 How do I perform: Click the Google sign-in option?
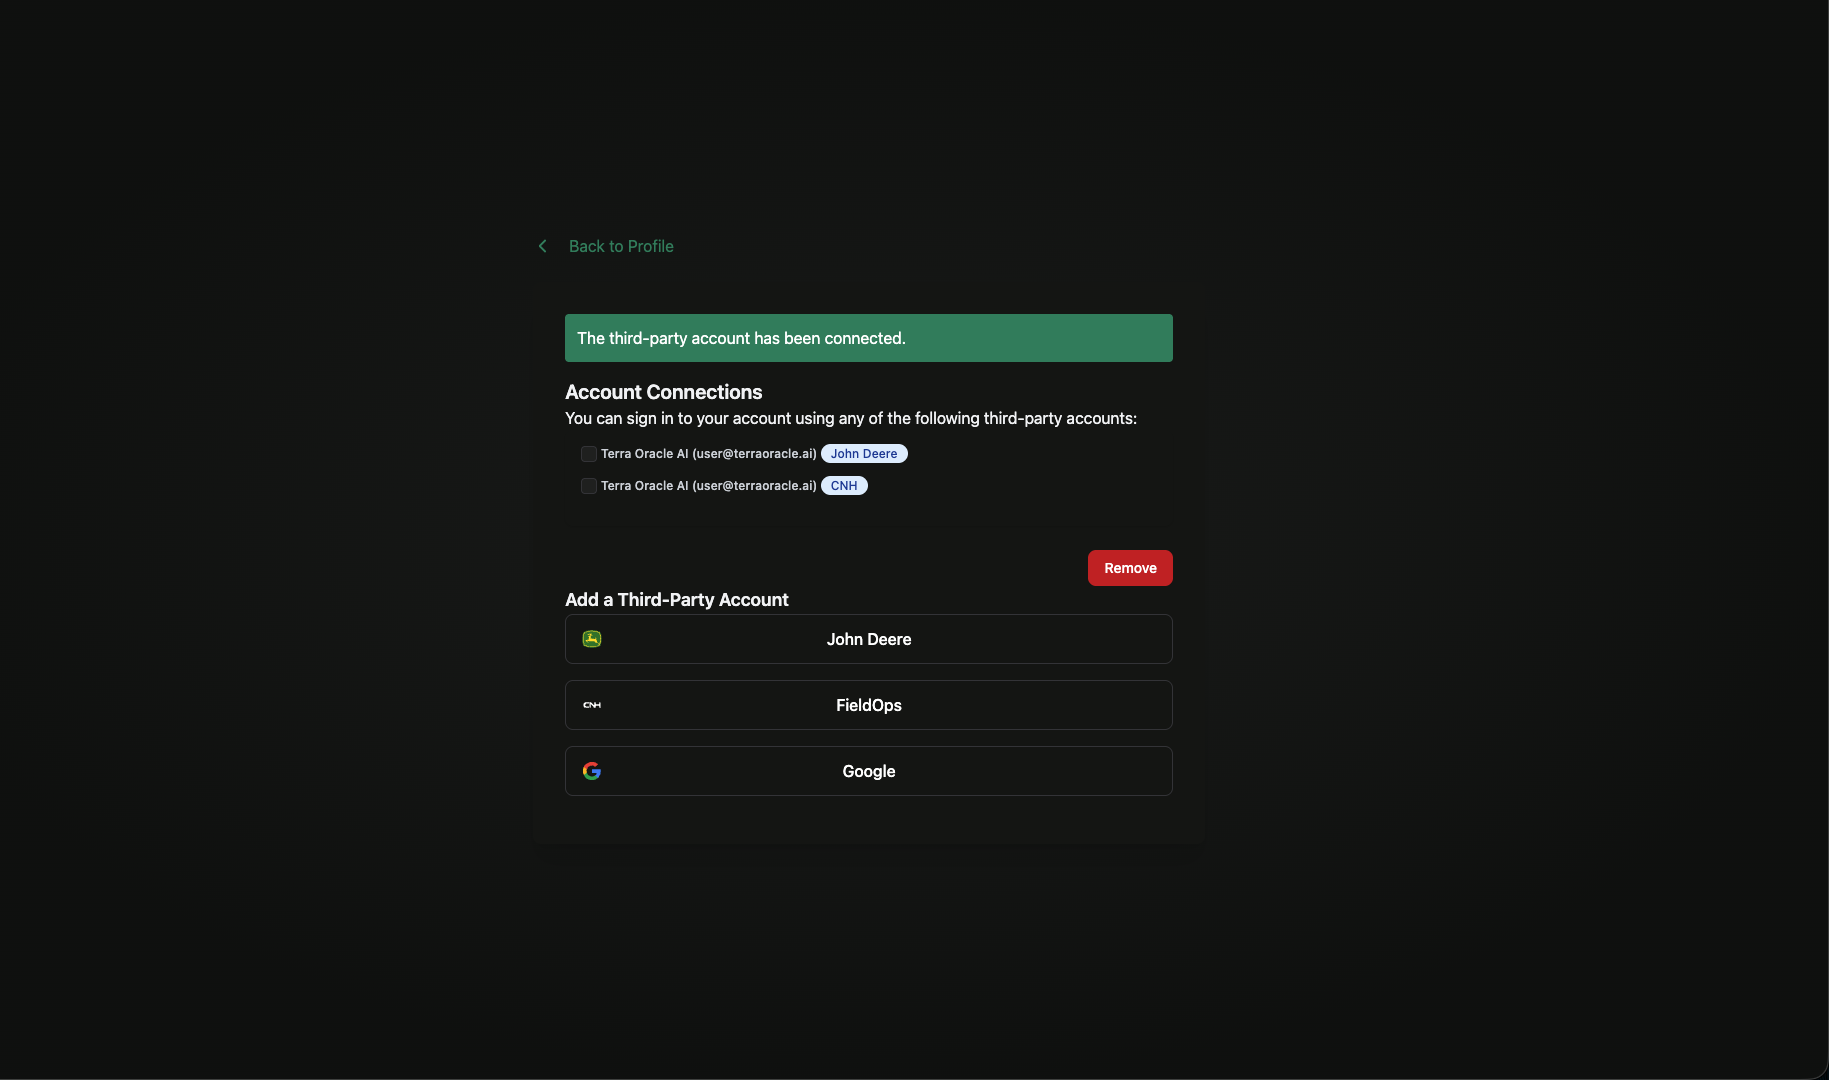click(868, 770)
